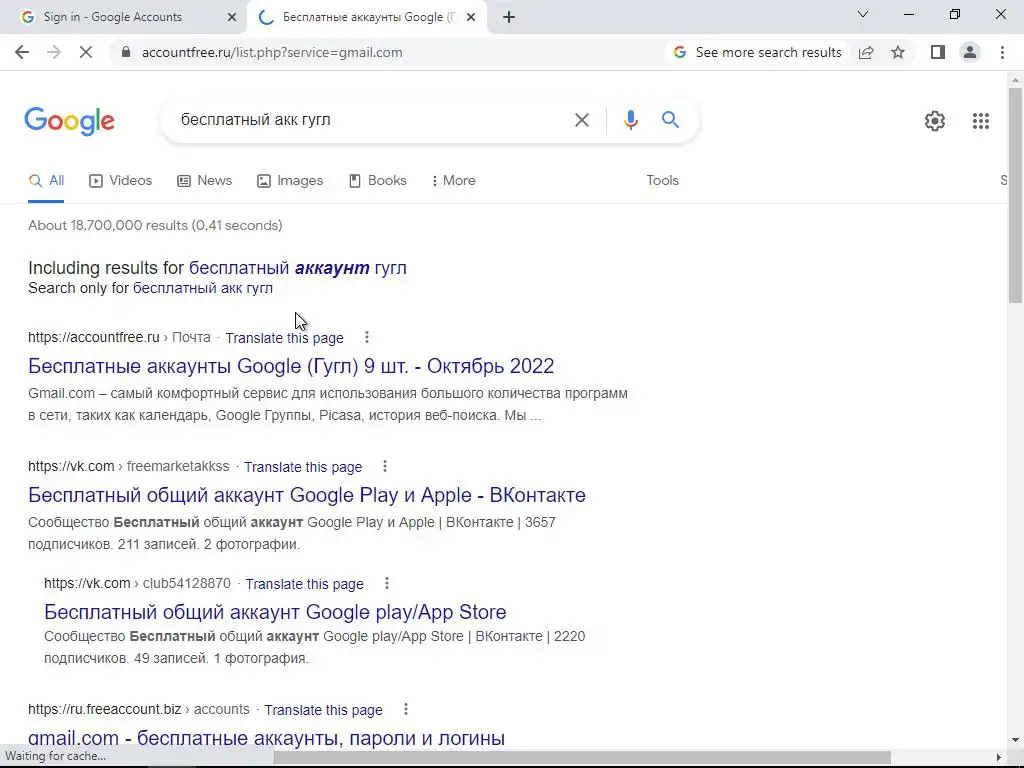The image size is (1024, 768).
Task: Expand the More search categories menu
Action: (x=453, y=180)
